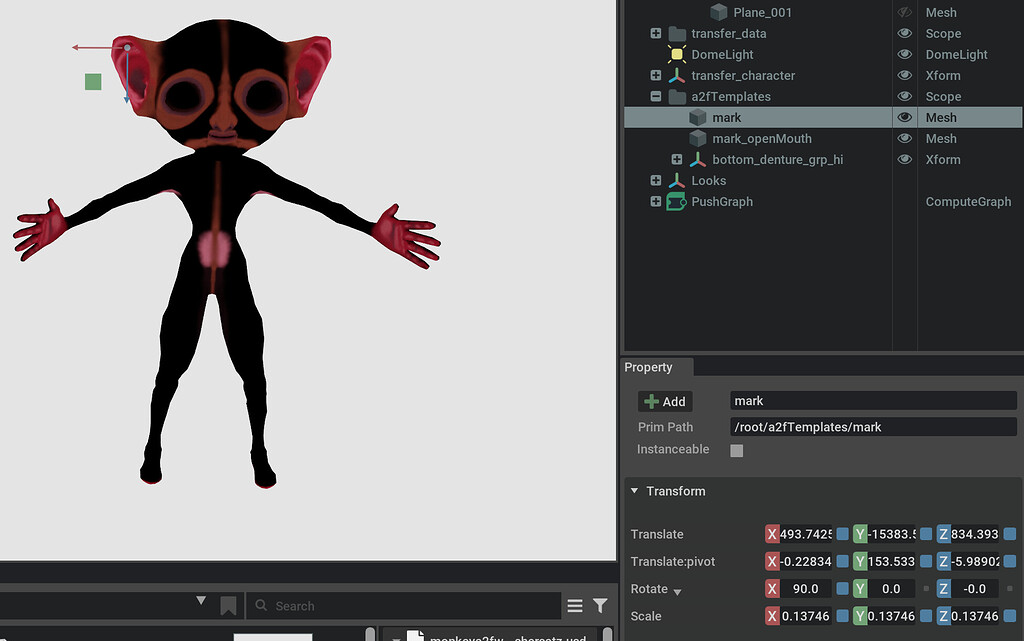This screenshot has height=641, width=1024.
Task: Expand the Looks node with its plus button
Action: click(x=655, y=180)
